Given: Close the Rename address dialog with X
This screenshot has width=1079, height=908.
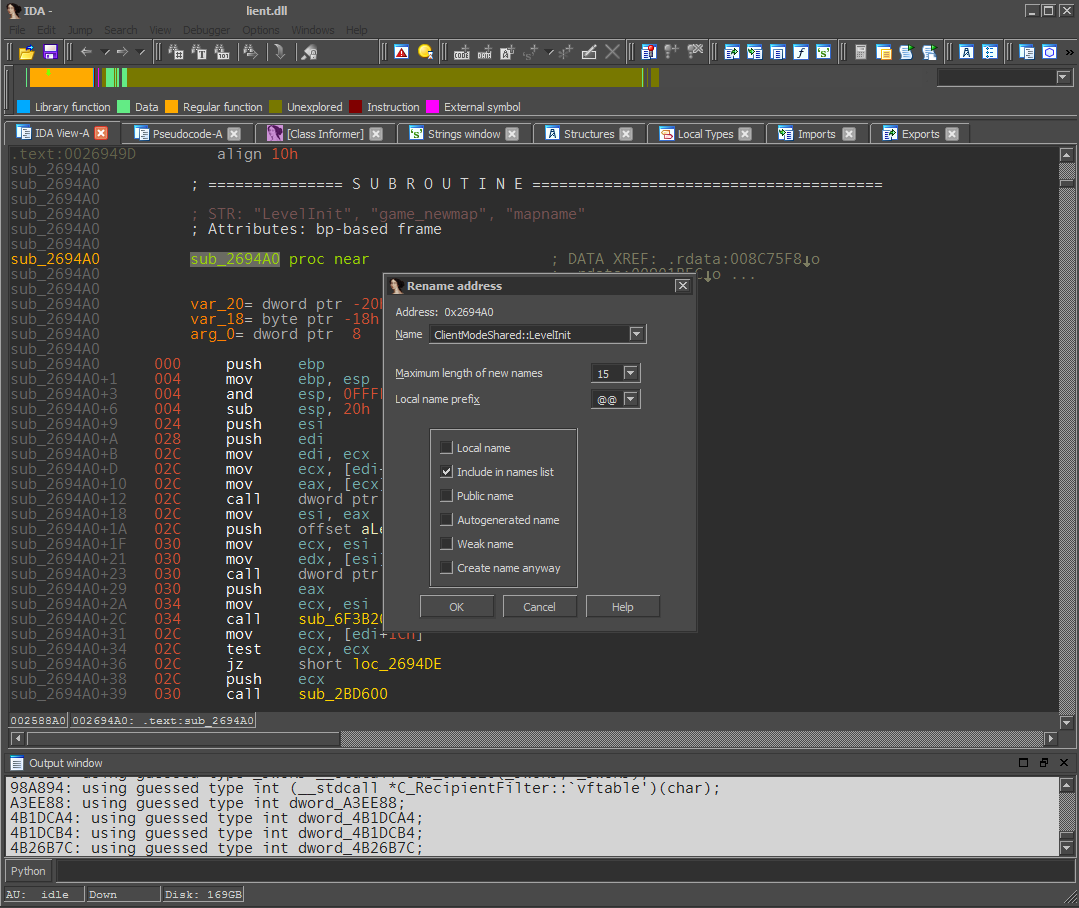Looking at the screenshot, I should click(682, 285).
